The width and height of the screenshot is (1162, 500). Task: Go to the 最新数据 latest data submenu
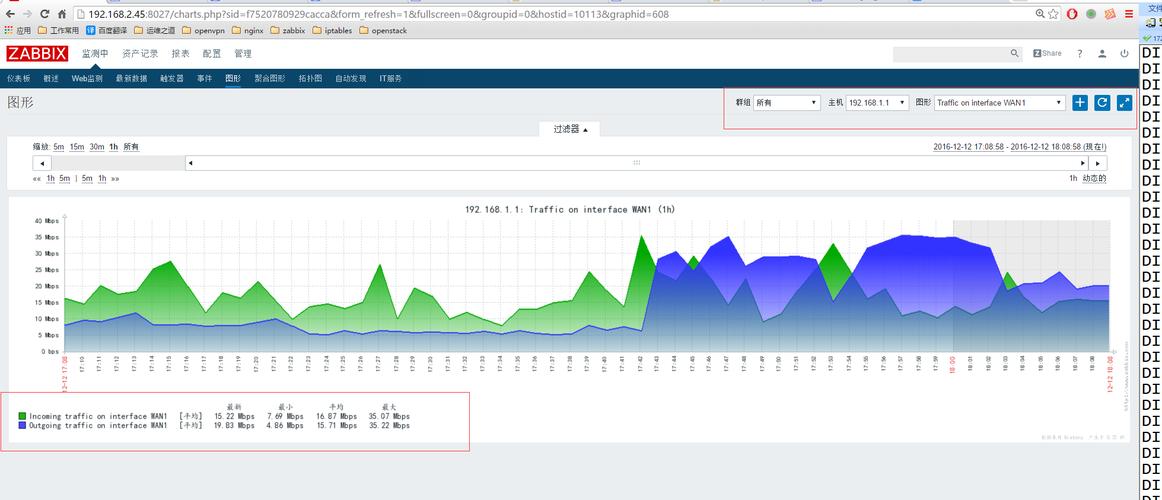click(x=131, y=78)
